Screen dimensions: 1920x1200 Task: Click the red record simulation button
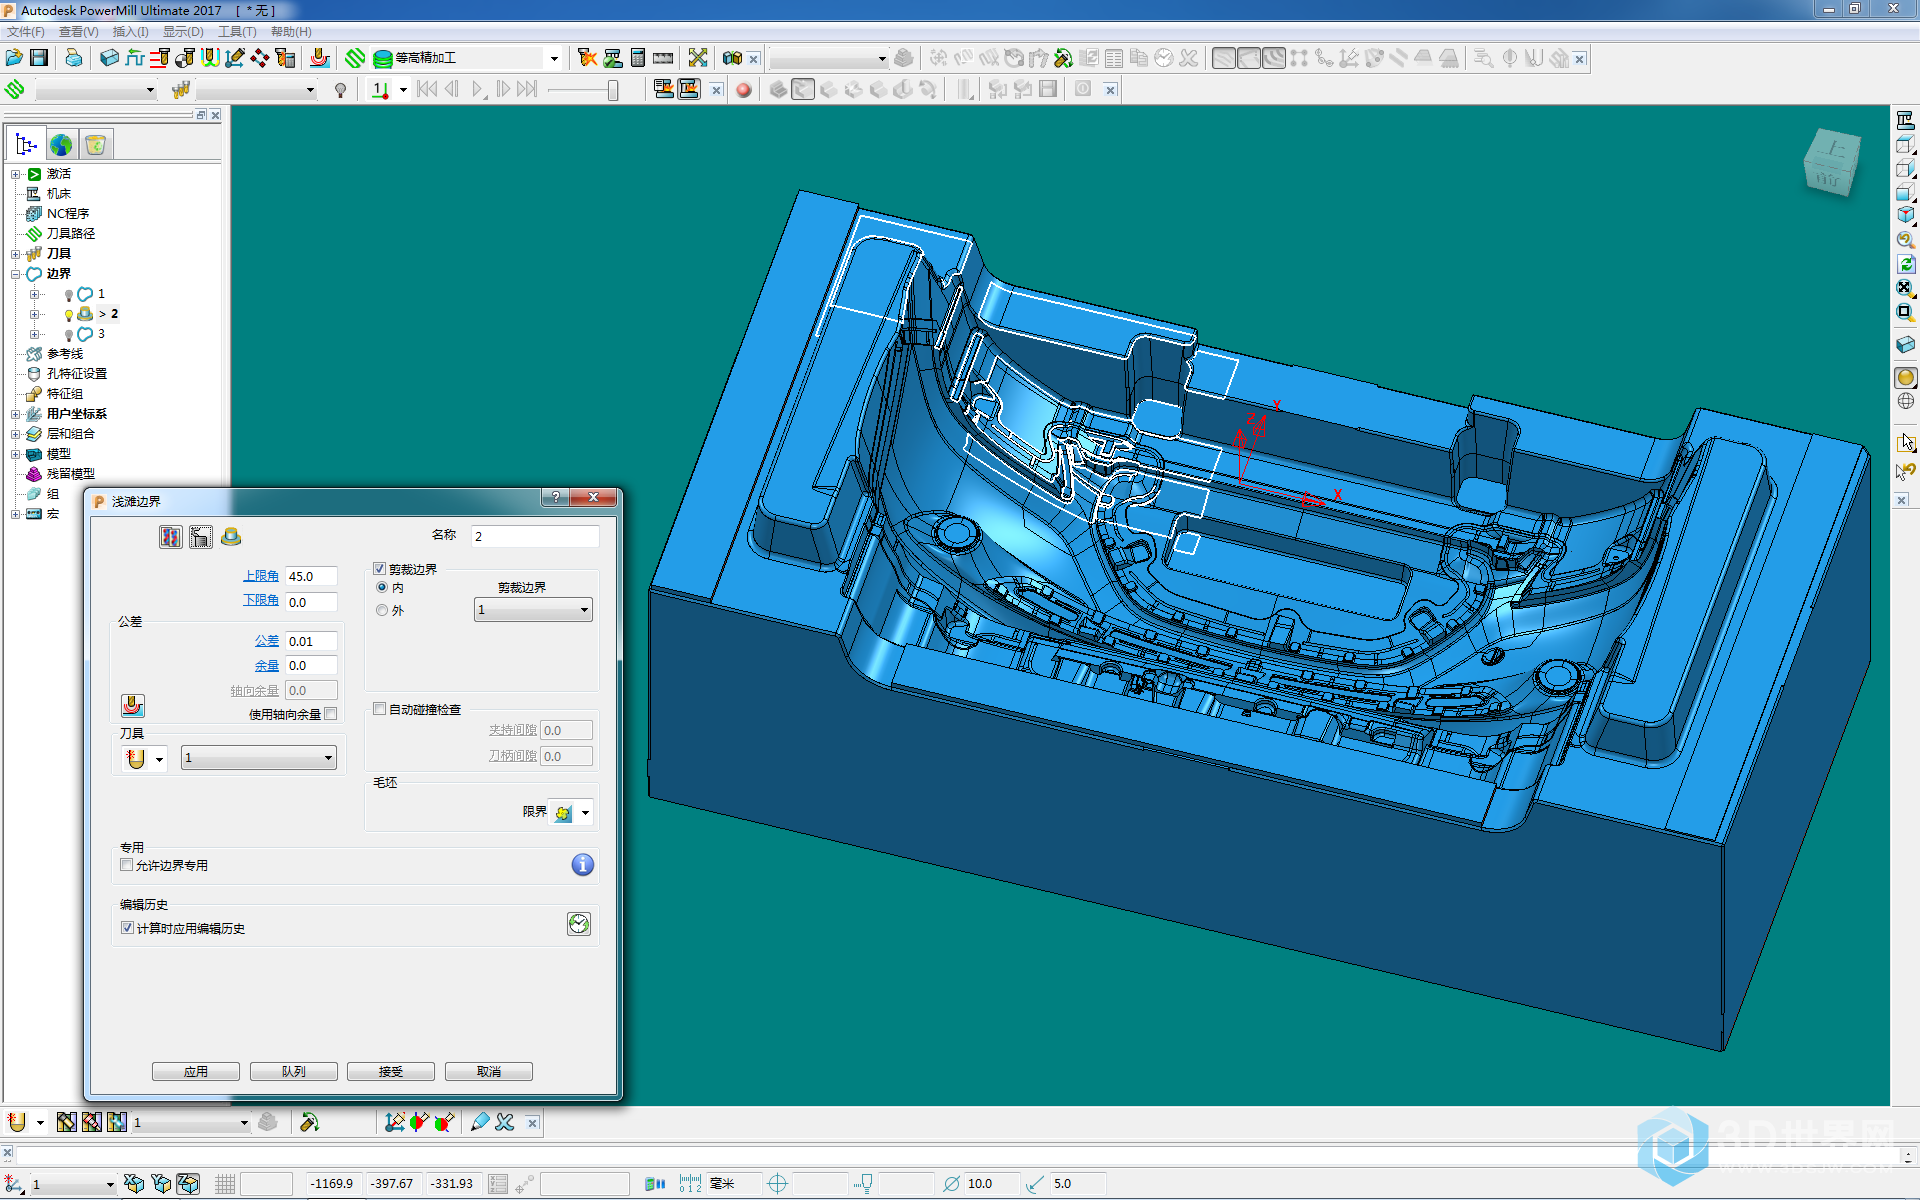pyautogui.click(x=743, y=90)
